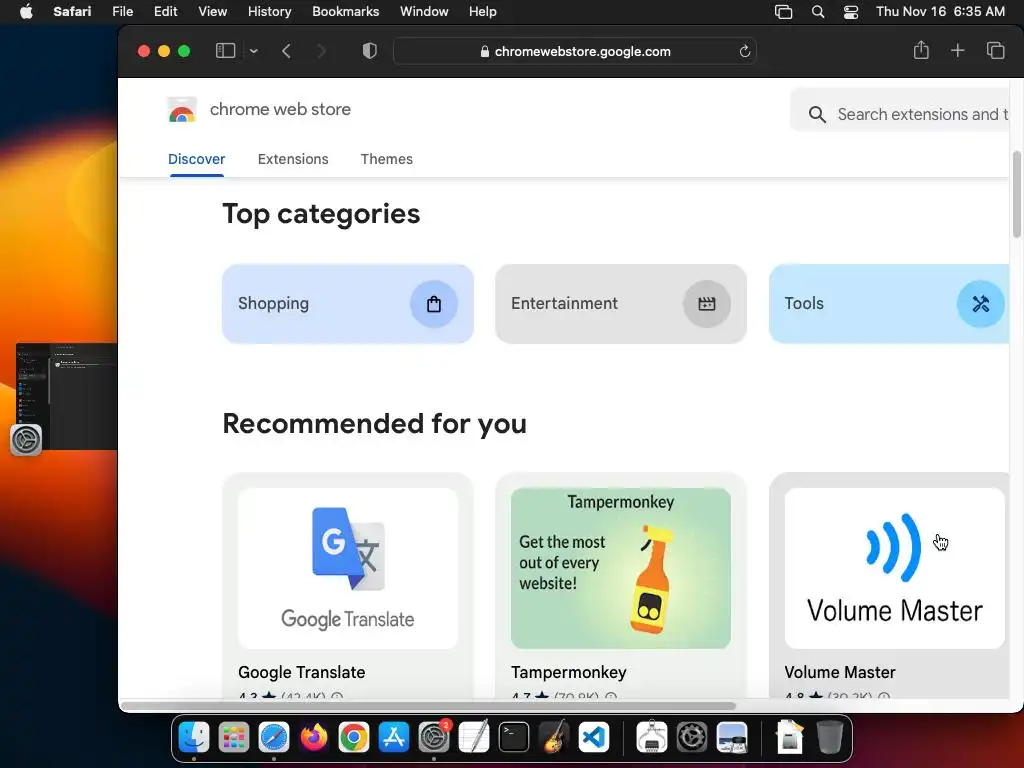Click the search magnifier in the store search box
Screen dimensions: 1024x768
(x=816, y=115)
